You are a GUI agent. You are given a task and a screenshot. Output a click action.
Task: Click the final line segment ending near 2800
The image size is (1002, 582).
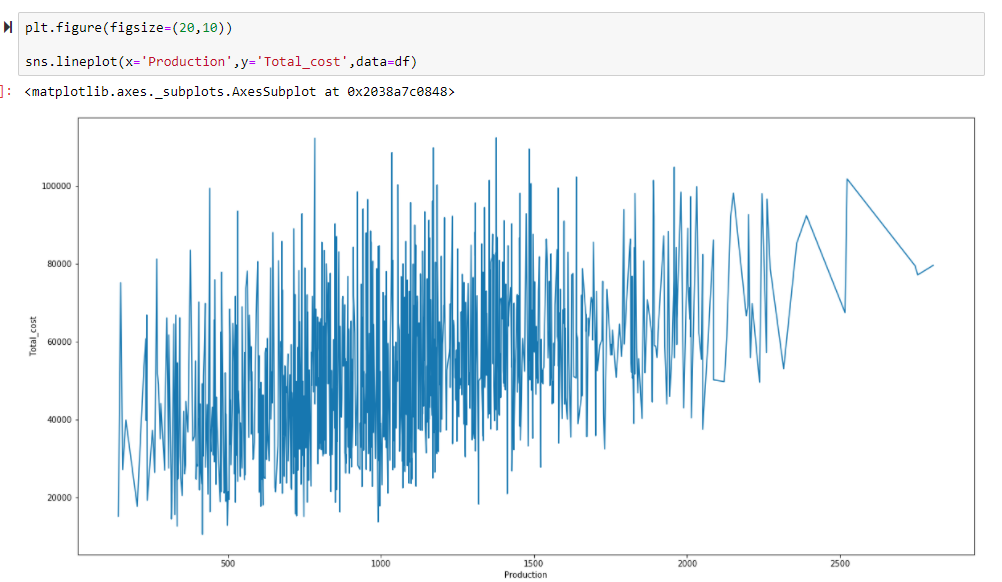click(926, 270)
